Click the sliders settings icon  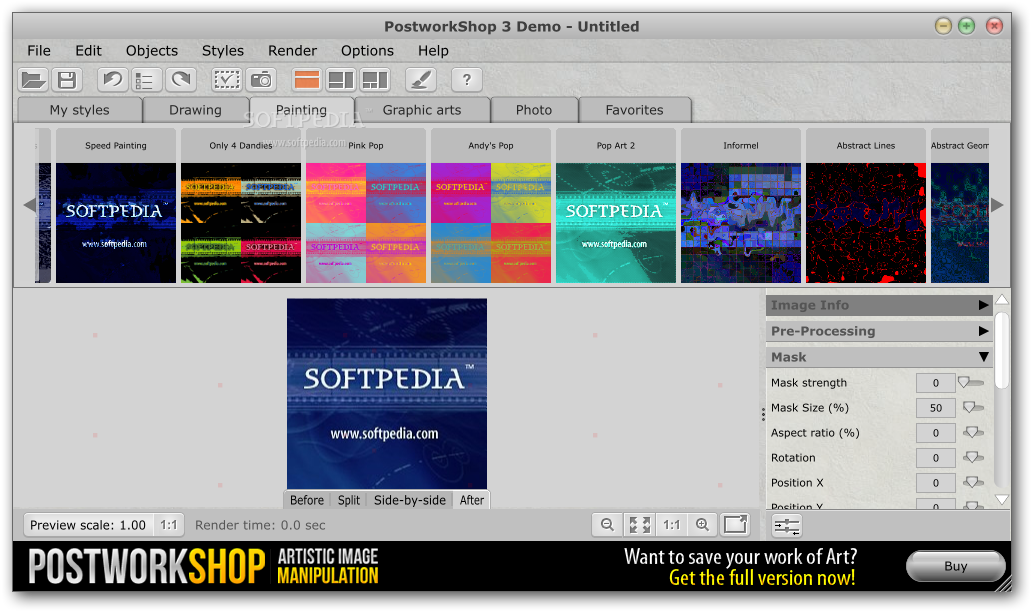pyautogui.click(x=787, y=526)
